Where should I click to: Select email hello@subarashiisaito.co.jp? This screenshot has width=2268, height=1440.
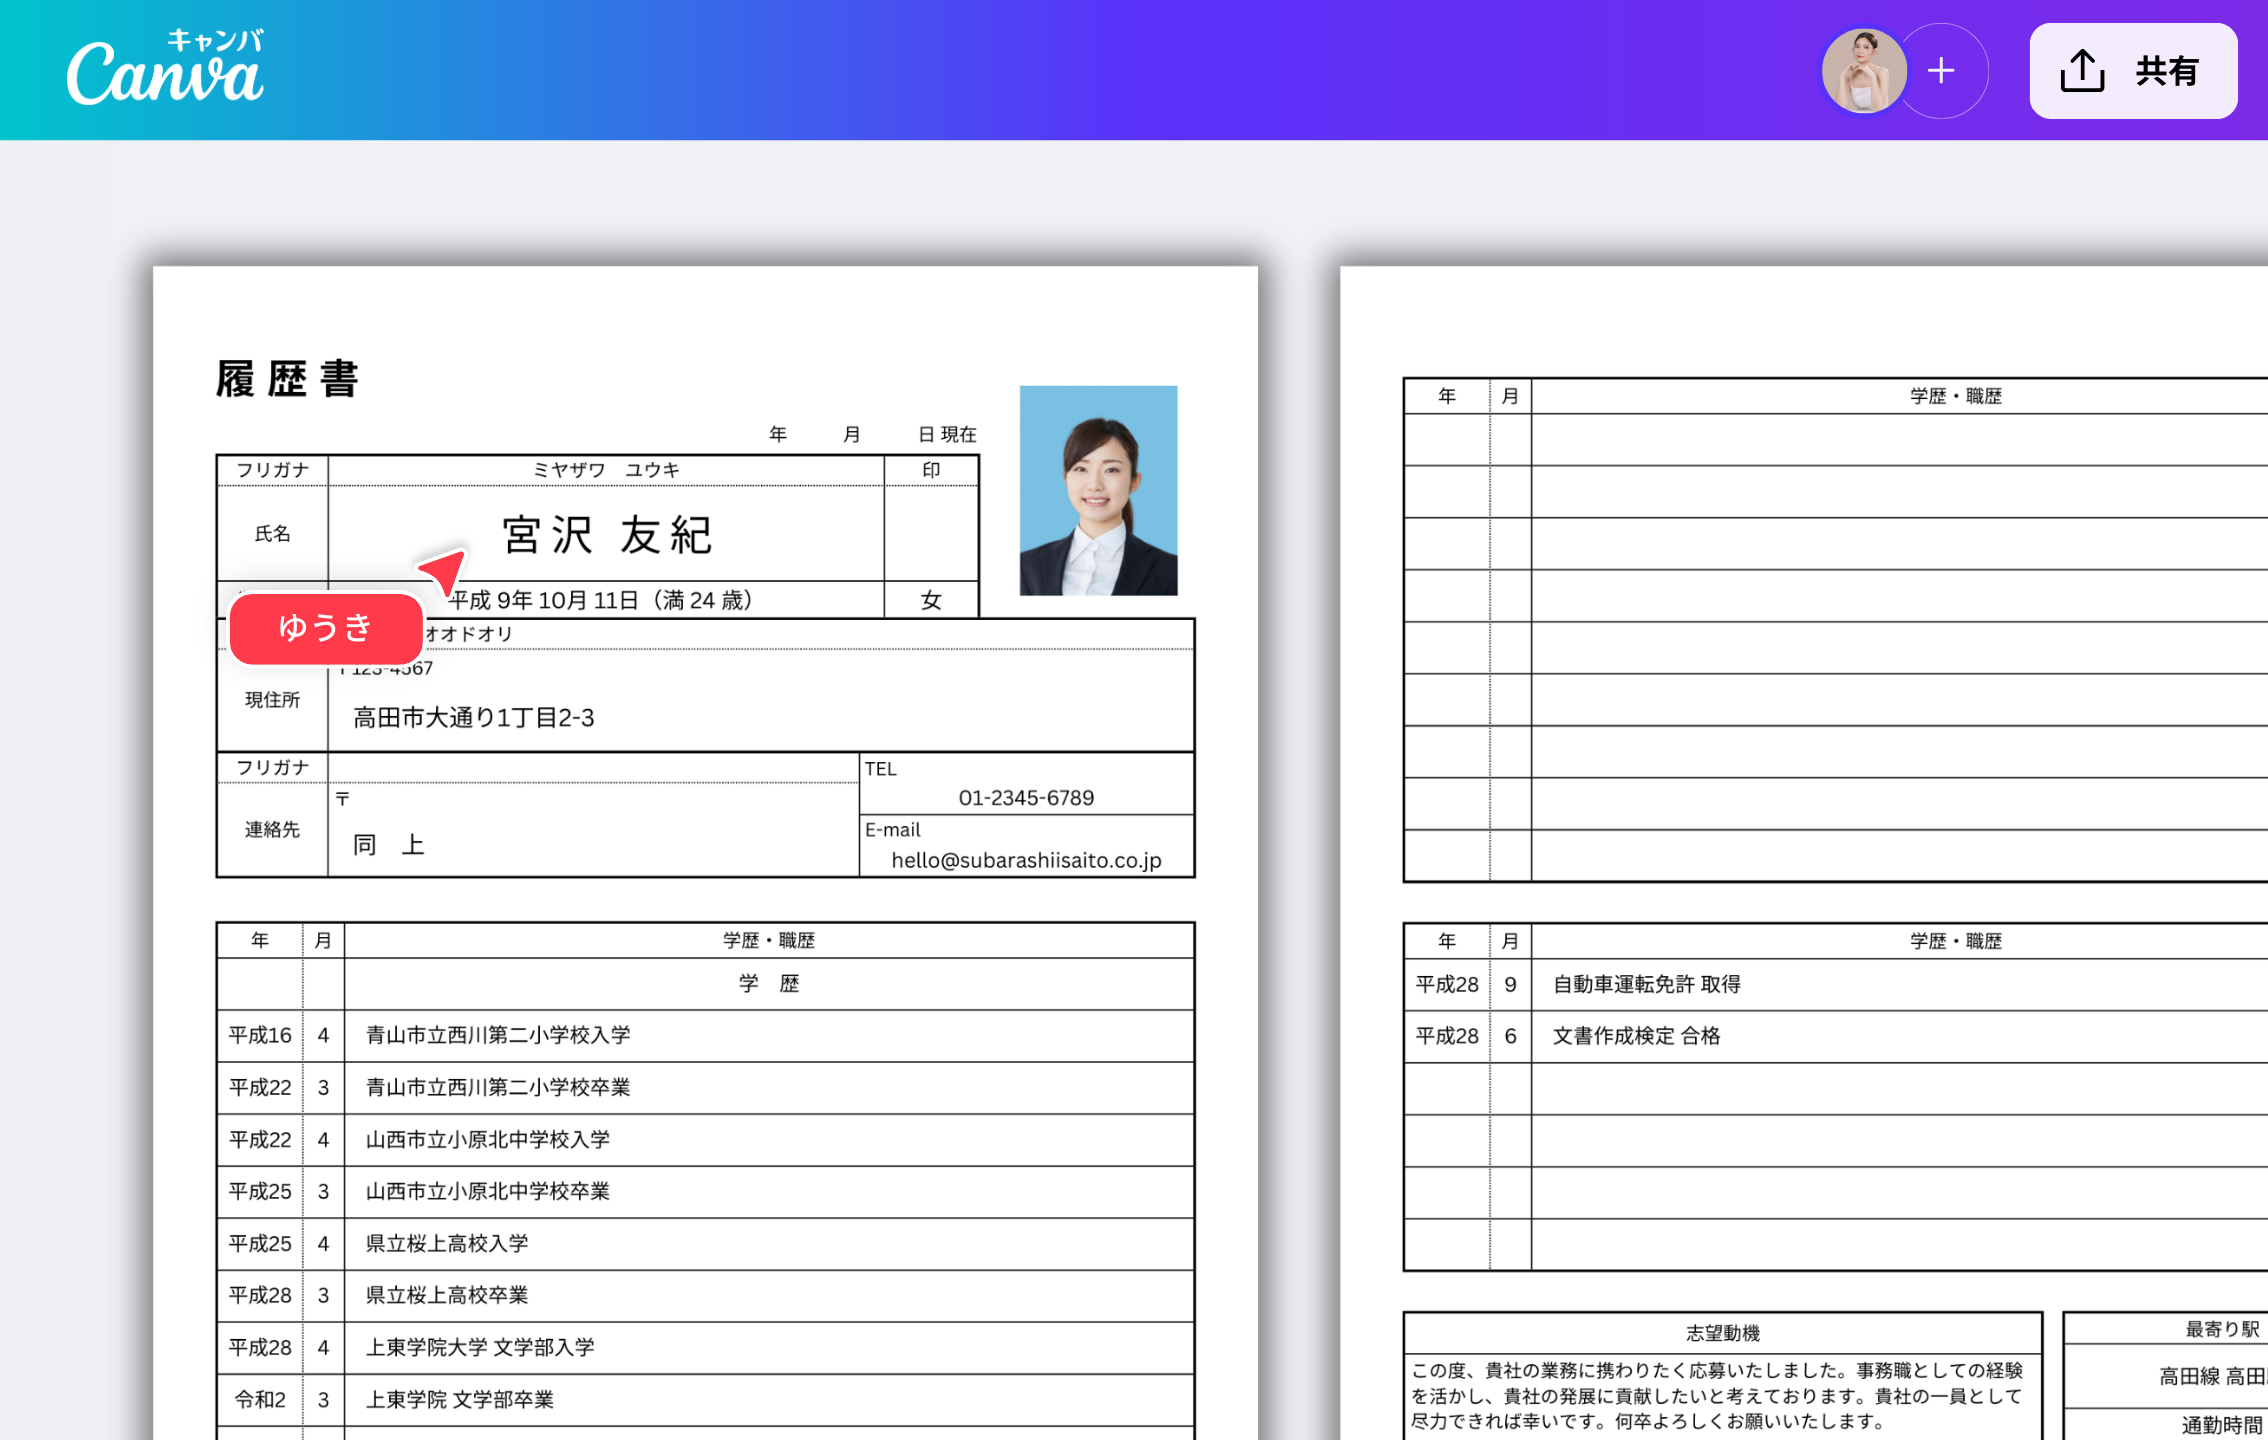tap(1026, 860)
